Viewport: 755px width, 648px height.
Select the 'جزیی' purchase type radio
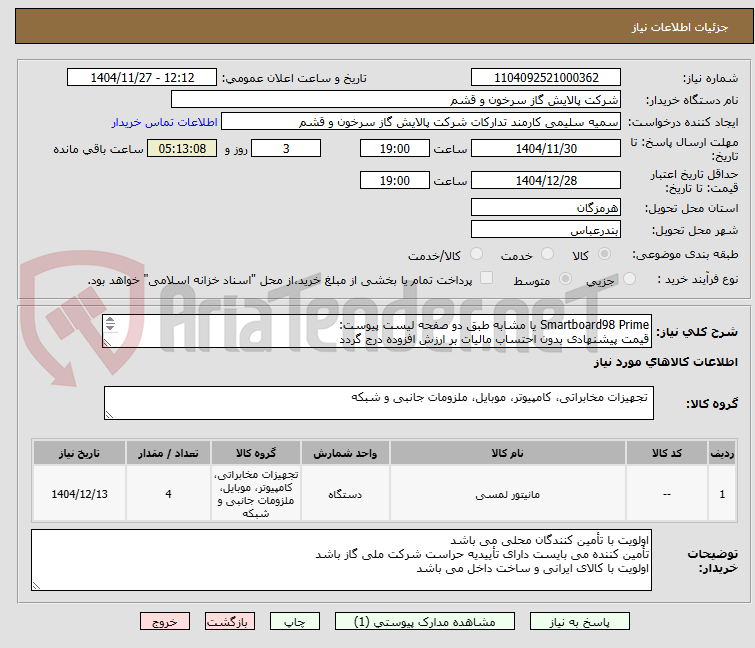click(629, 279)
